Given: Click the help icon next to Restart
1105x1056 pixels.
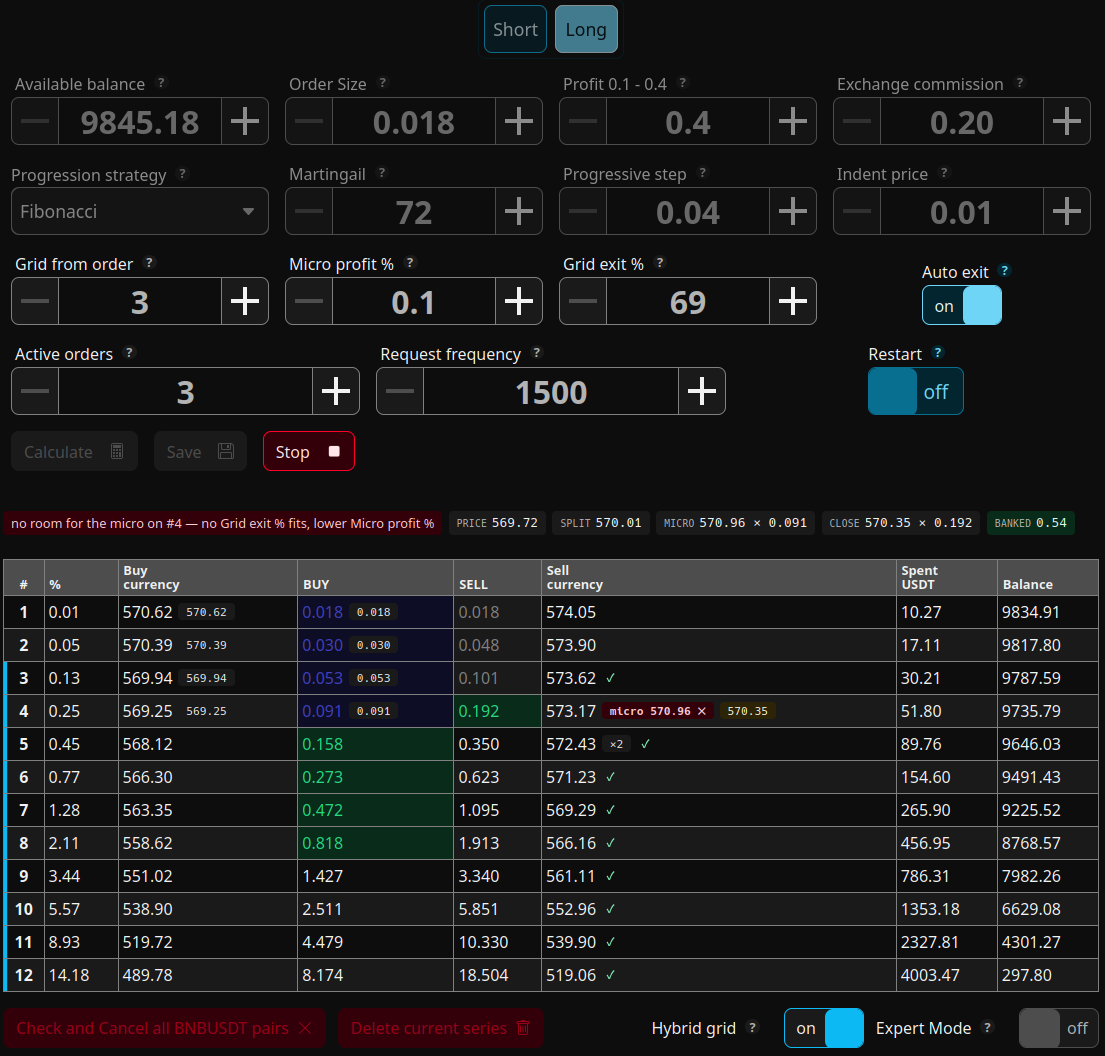Looking at the screenshot, I should 938,352.
